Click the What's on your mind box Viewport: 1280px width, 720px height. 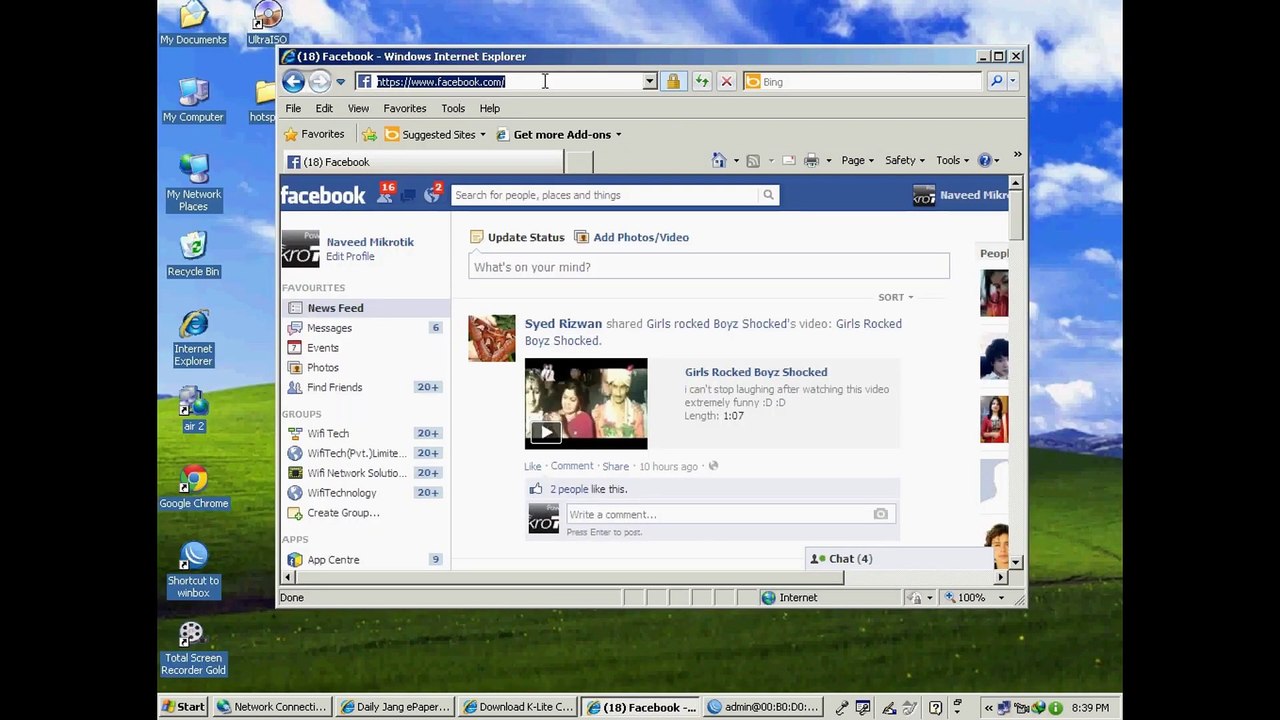tap(709, 267)
